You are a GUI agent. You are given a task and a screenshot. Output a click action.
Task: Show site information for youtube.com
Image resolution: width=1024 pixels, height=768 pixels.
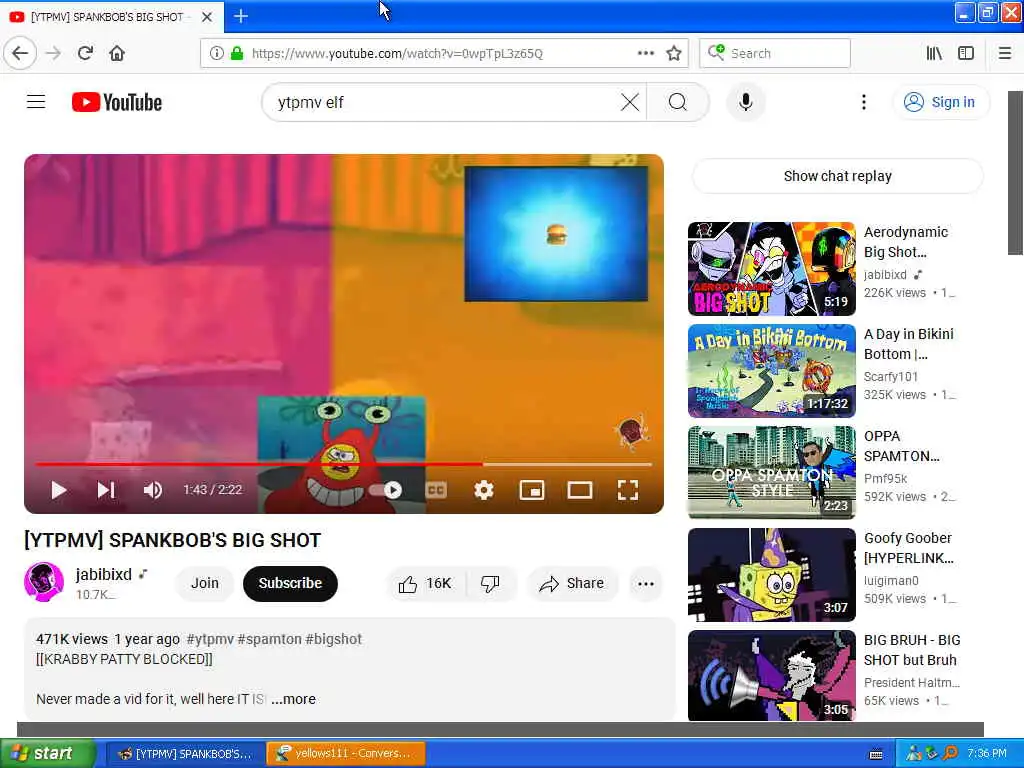pyautogui.click(x=216, y=53)
